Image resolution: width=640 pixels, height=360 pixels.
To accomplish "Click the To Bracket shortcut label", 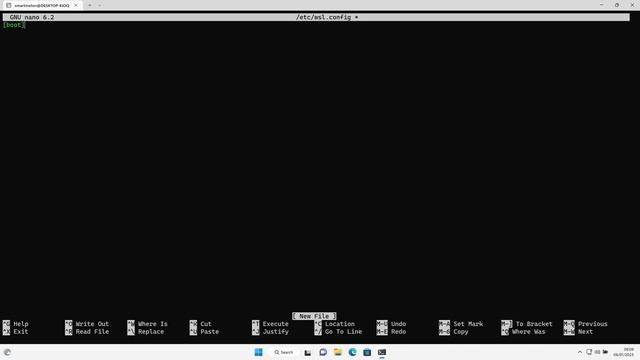I will (x=534, y=324).
